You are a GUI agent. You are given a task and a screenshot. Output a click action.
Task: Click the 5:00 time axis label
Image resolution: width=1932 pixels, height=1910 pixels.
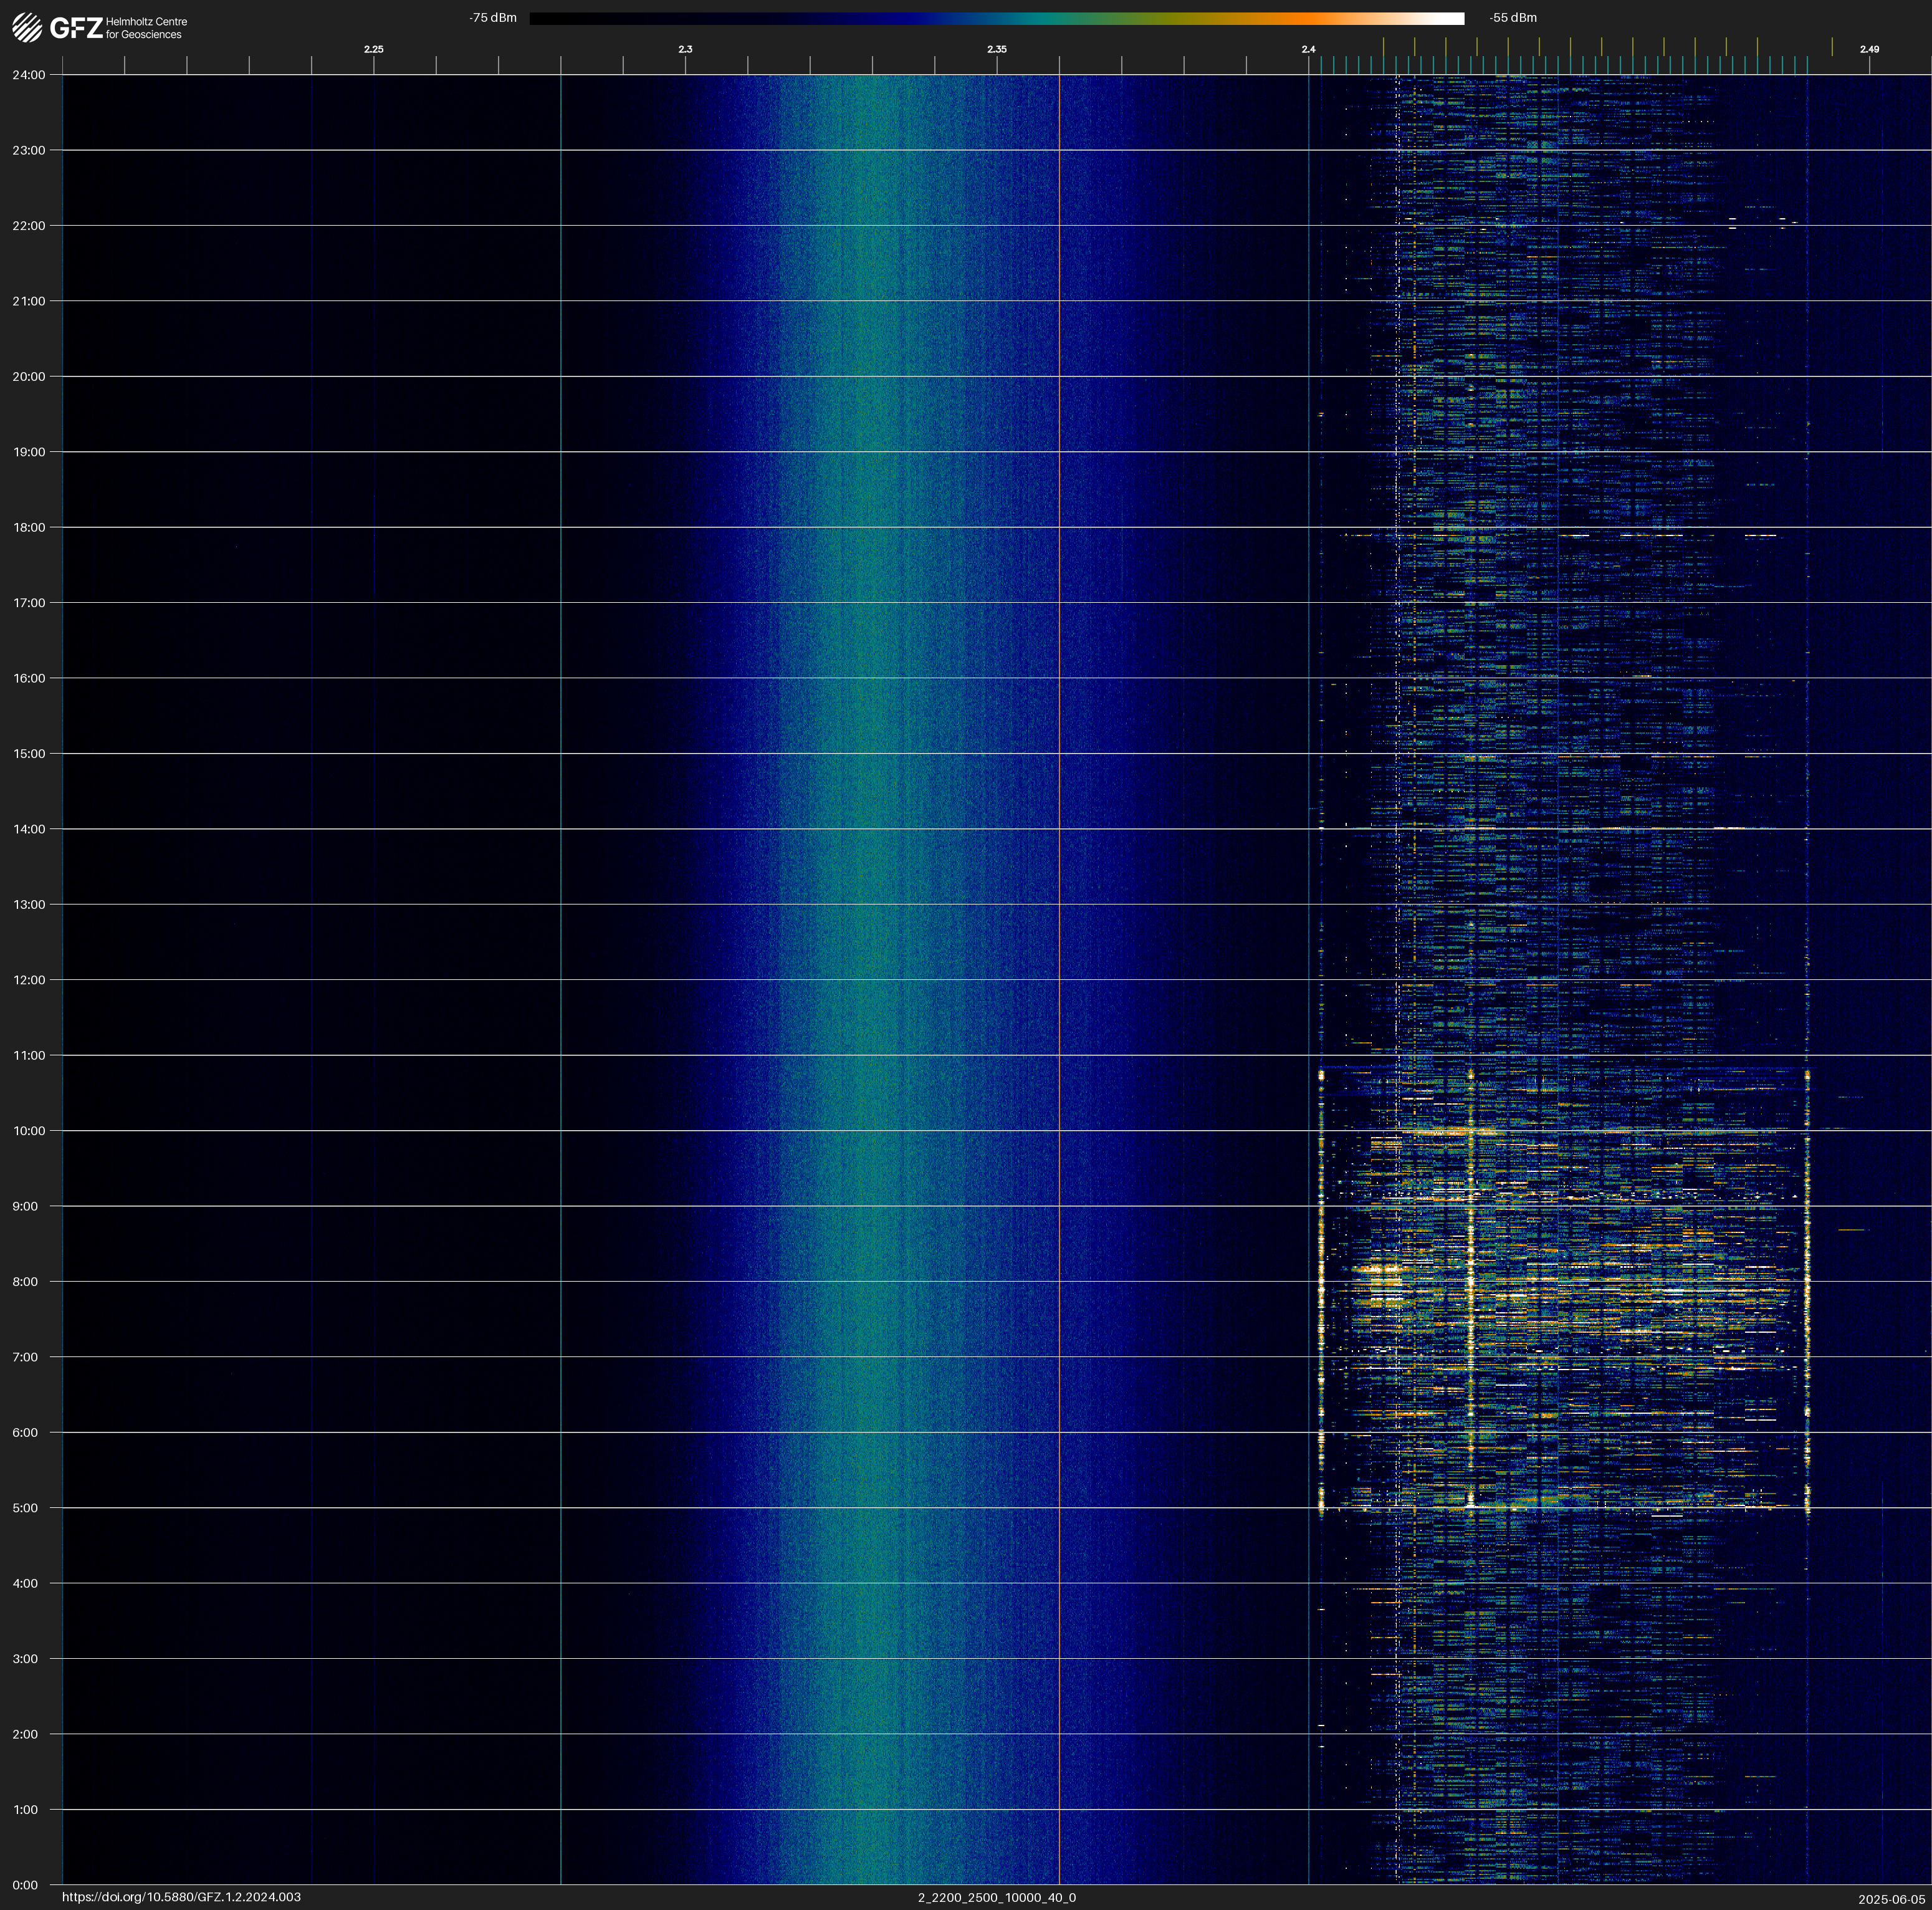[x=25, y=1508]
